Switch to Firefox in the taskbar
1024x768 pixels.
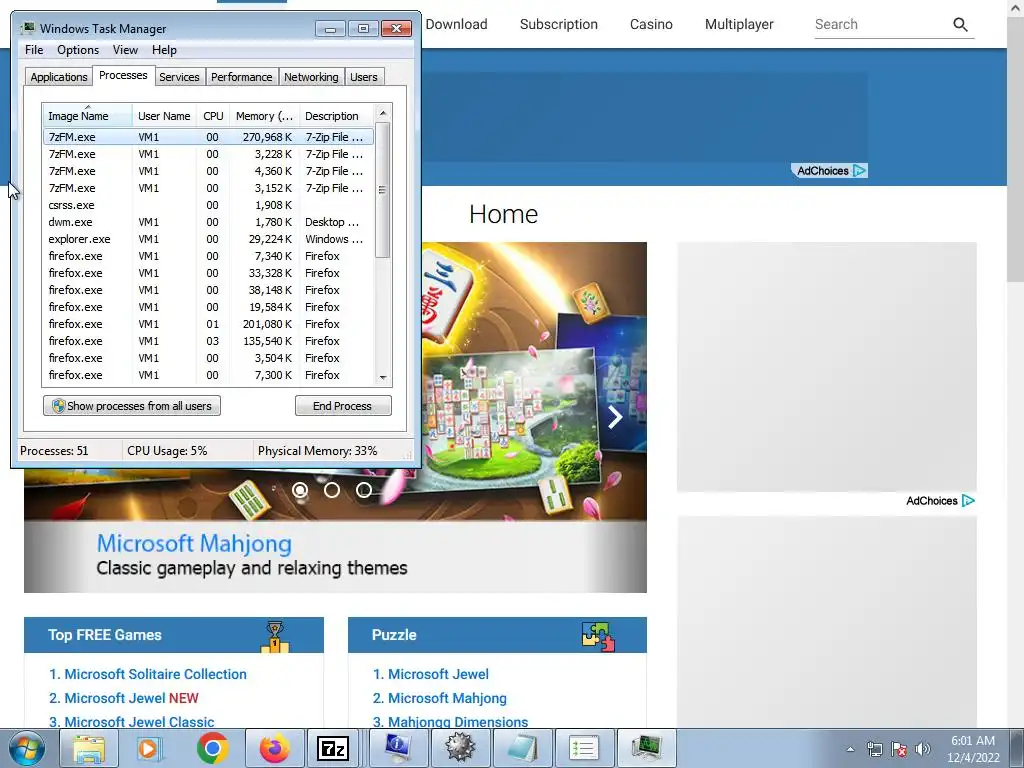[274, 748]
